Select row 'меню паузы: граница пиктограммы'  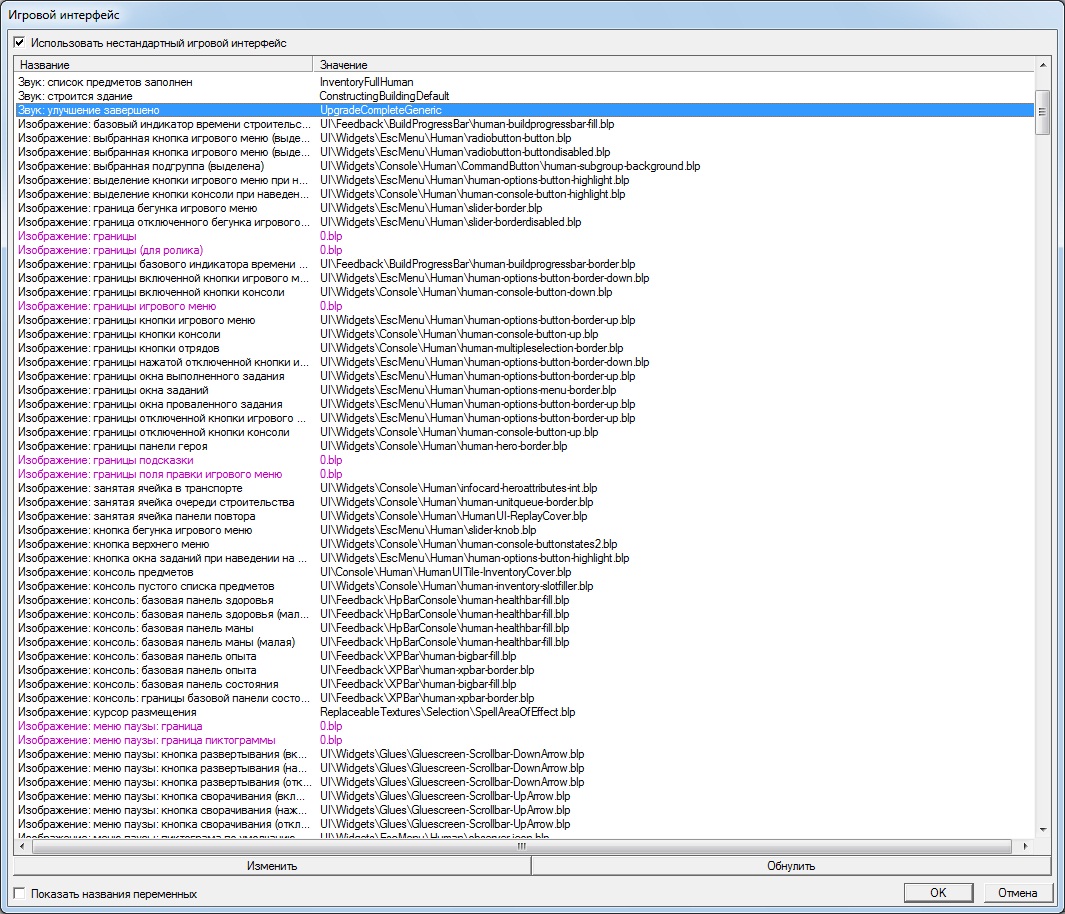pos(524,740)
